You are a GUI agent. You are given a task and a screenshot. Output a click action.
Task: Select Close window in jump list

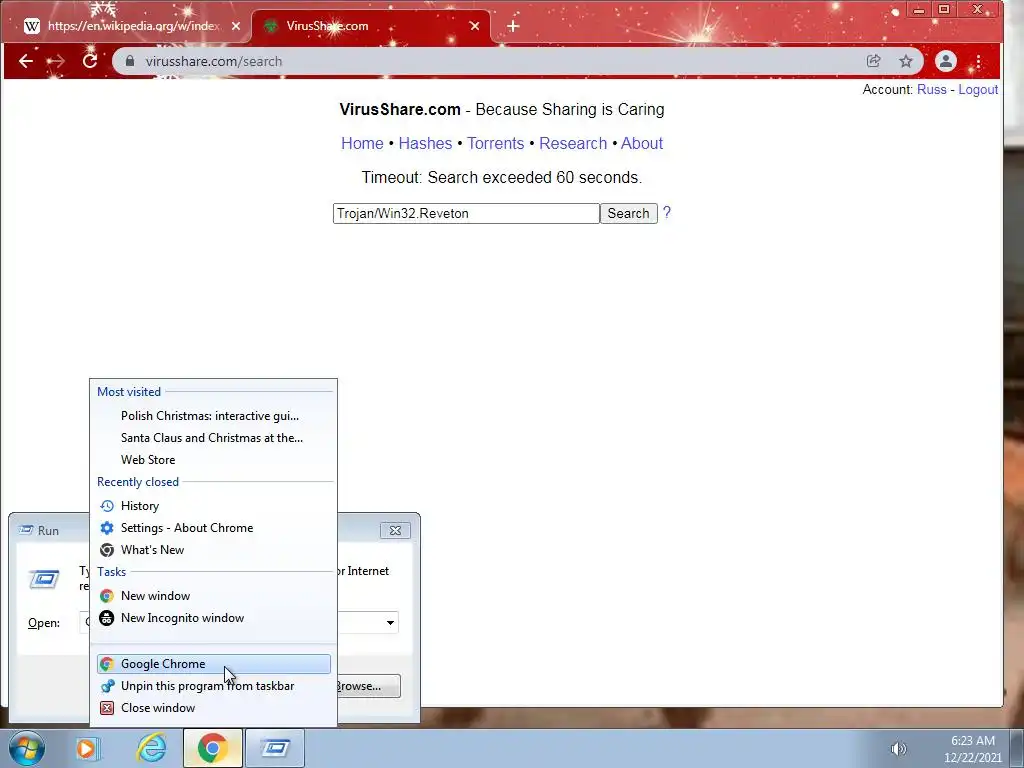214,708
